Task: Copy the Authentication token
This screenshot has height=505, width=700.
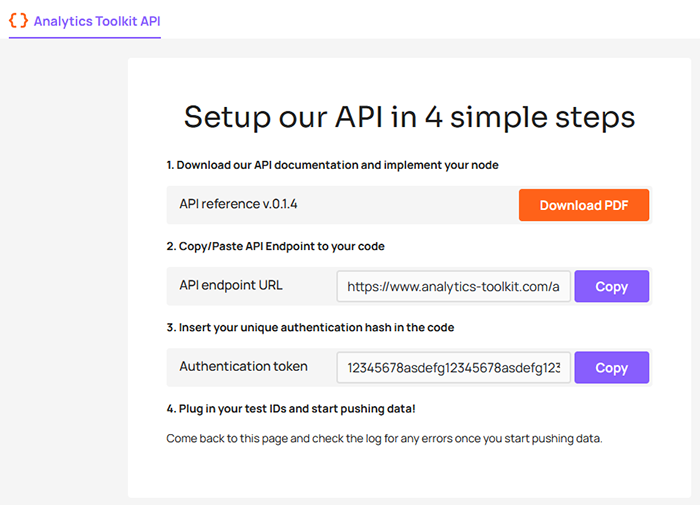Action: tap(611, 367)
